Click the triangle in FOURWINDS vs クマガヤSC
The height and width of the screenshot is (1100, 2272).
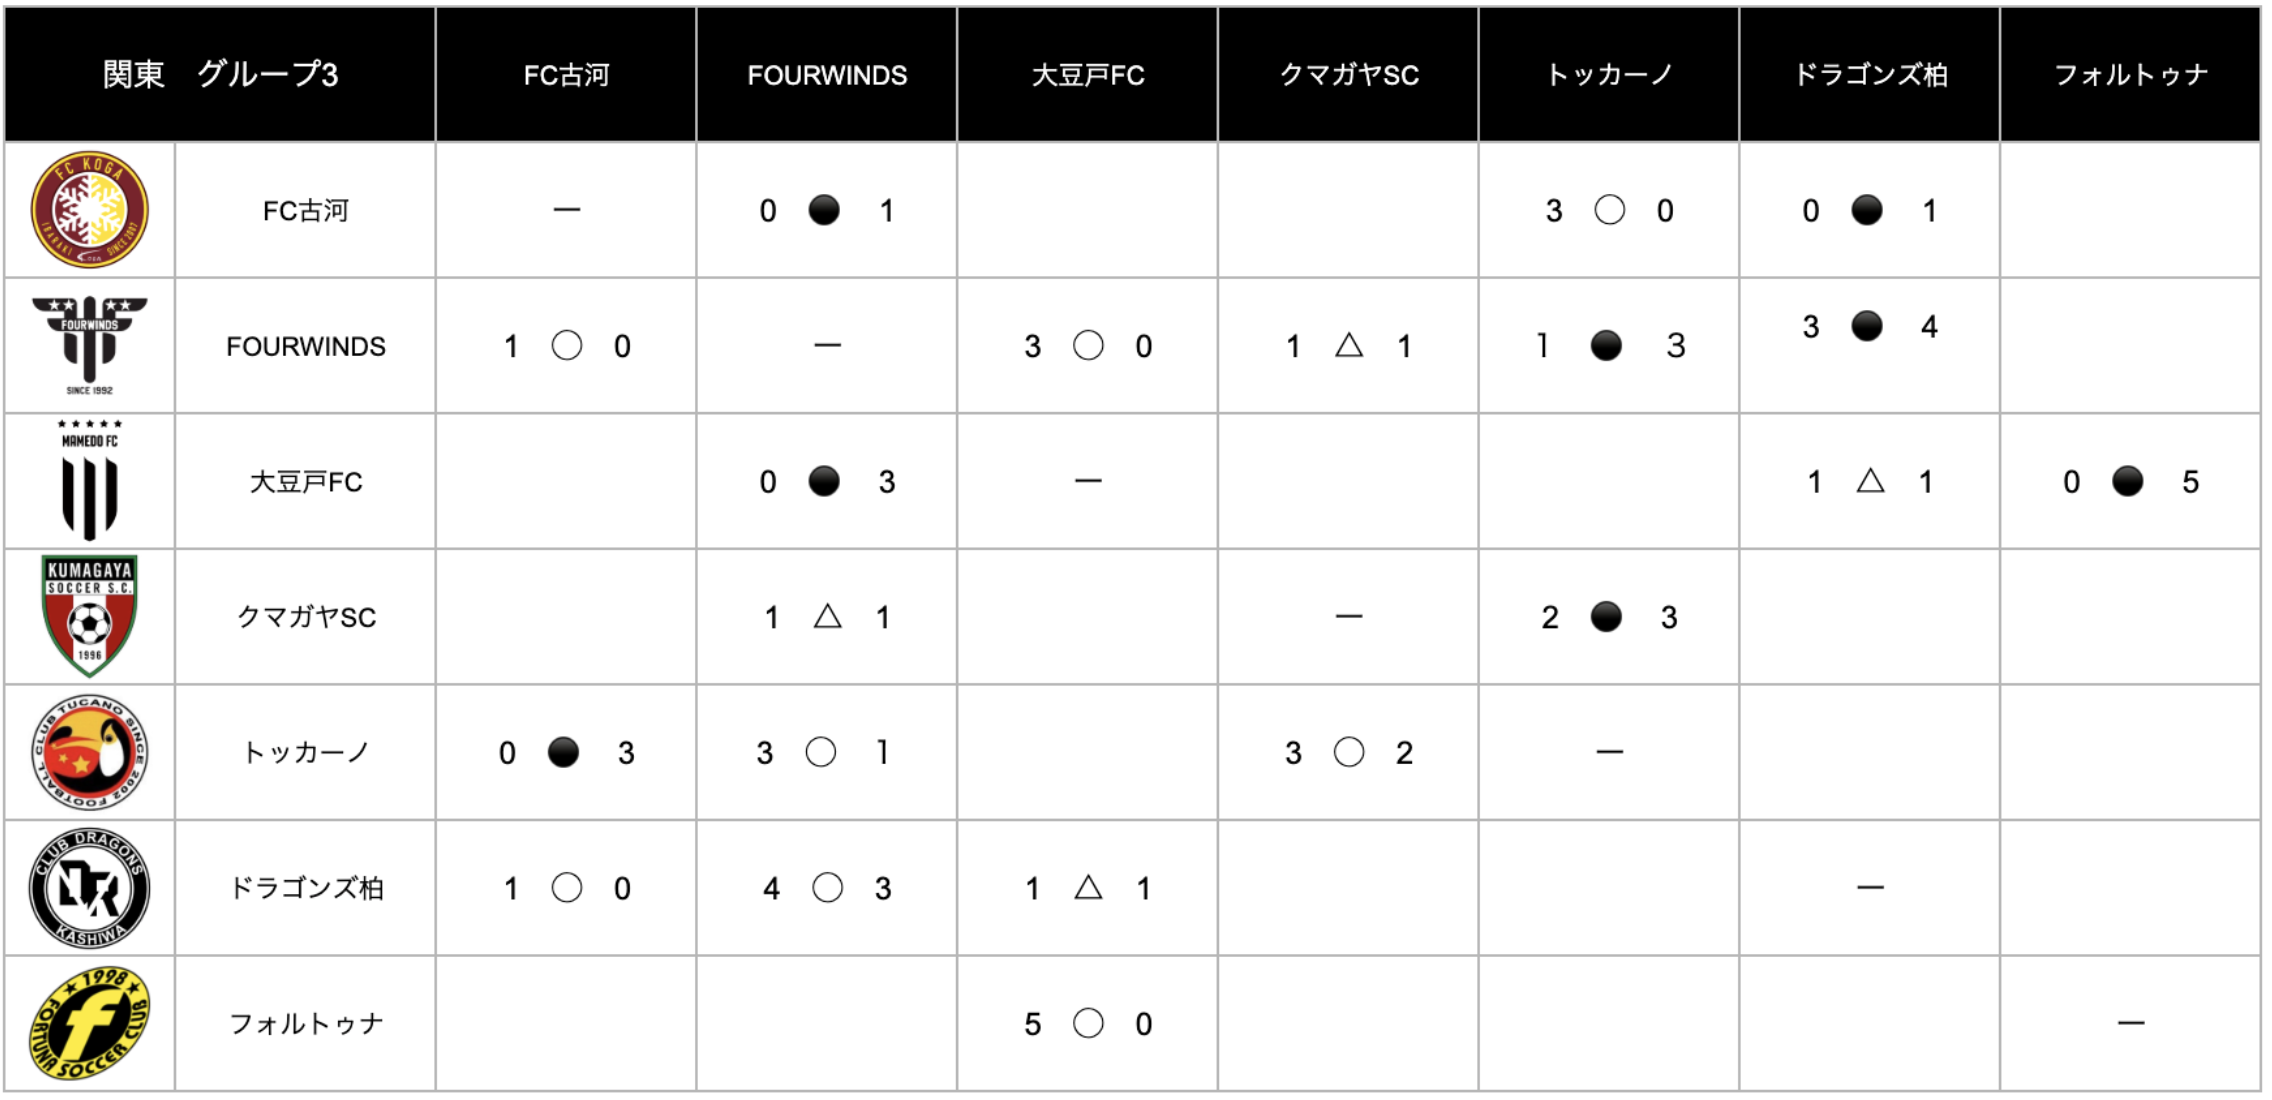[x=1349, y=346]
